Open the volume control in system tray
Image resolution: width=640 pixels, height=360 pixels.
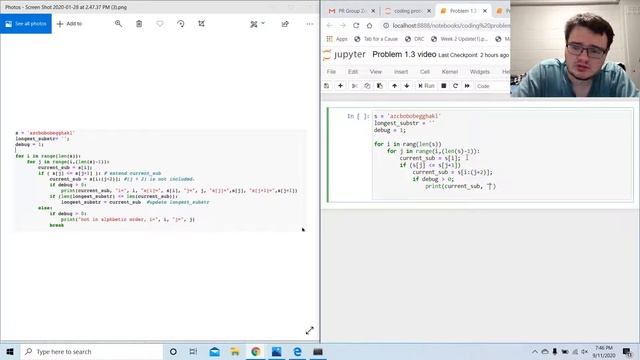tap(584, 351)
